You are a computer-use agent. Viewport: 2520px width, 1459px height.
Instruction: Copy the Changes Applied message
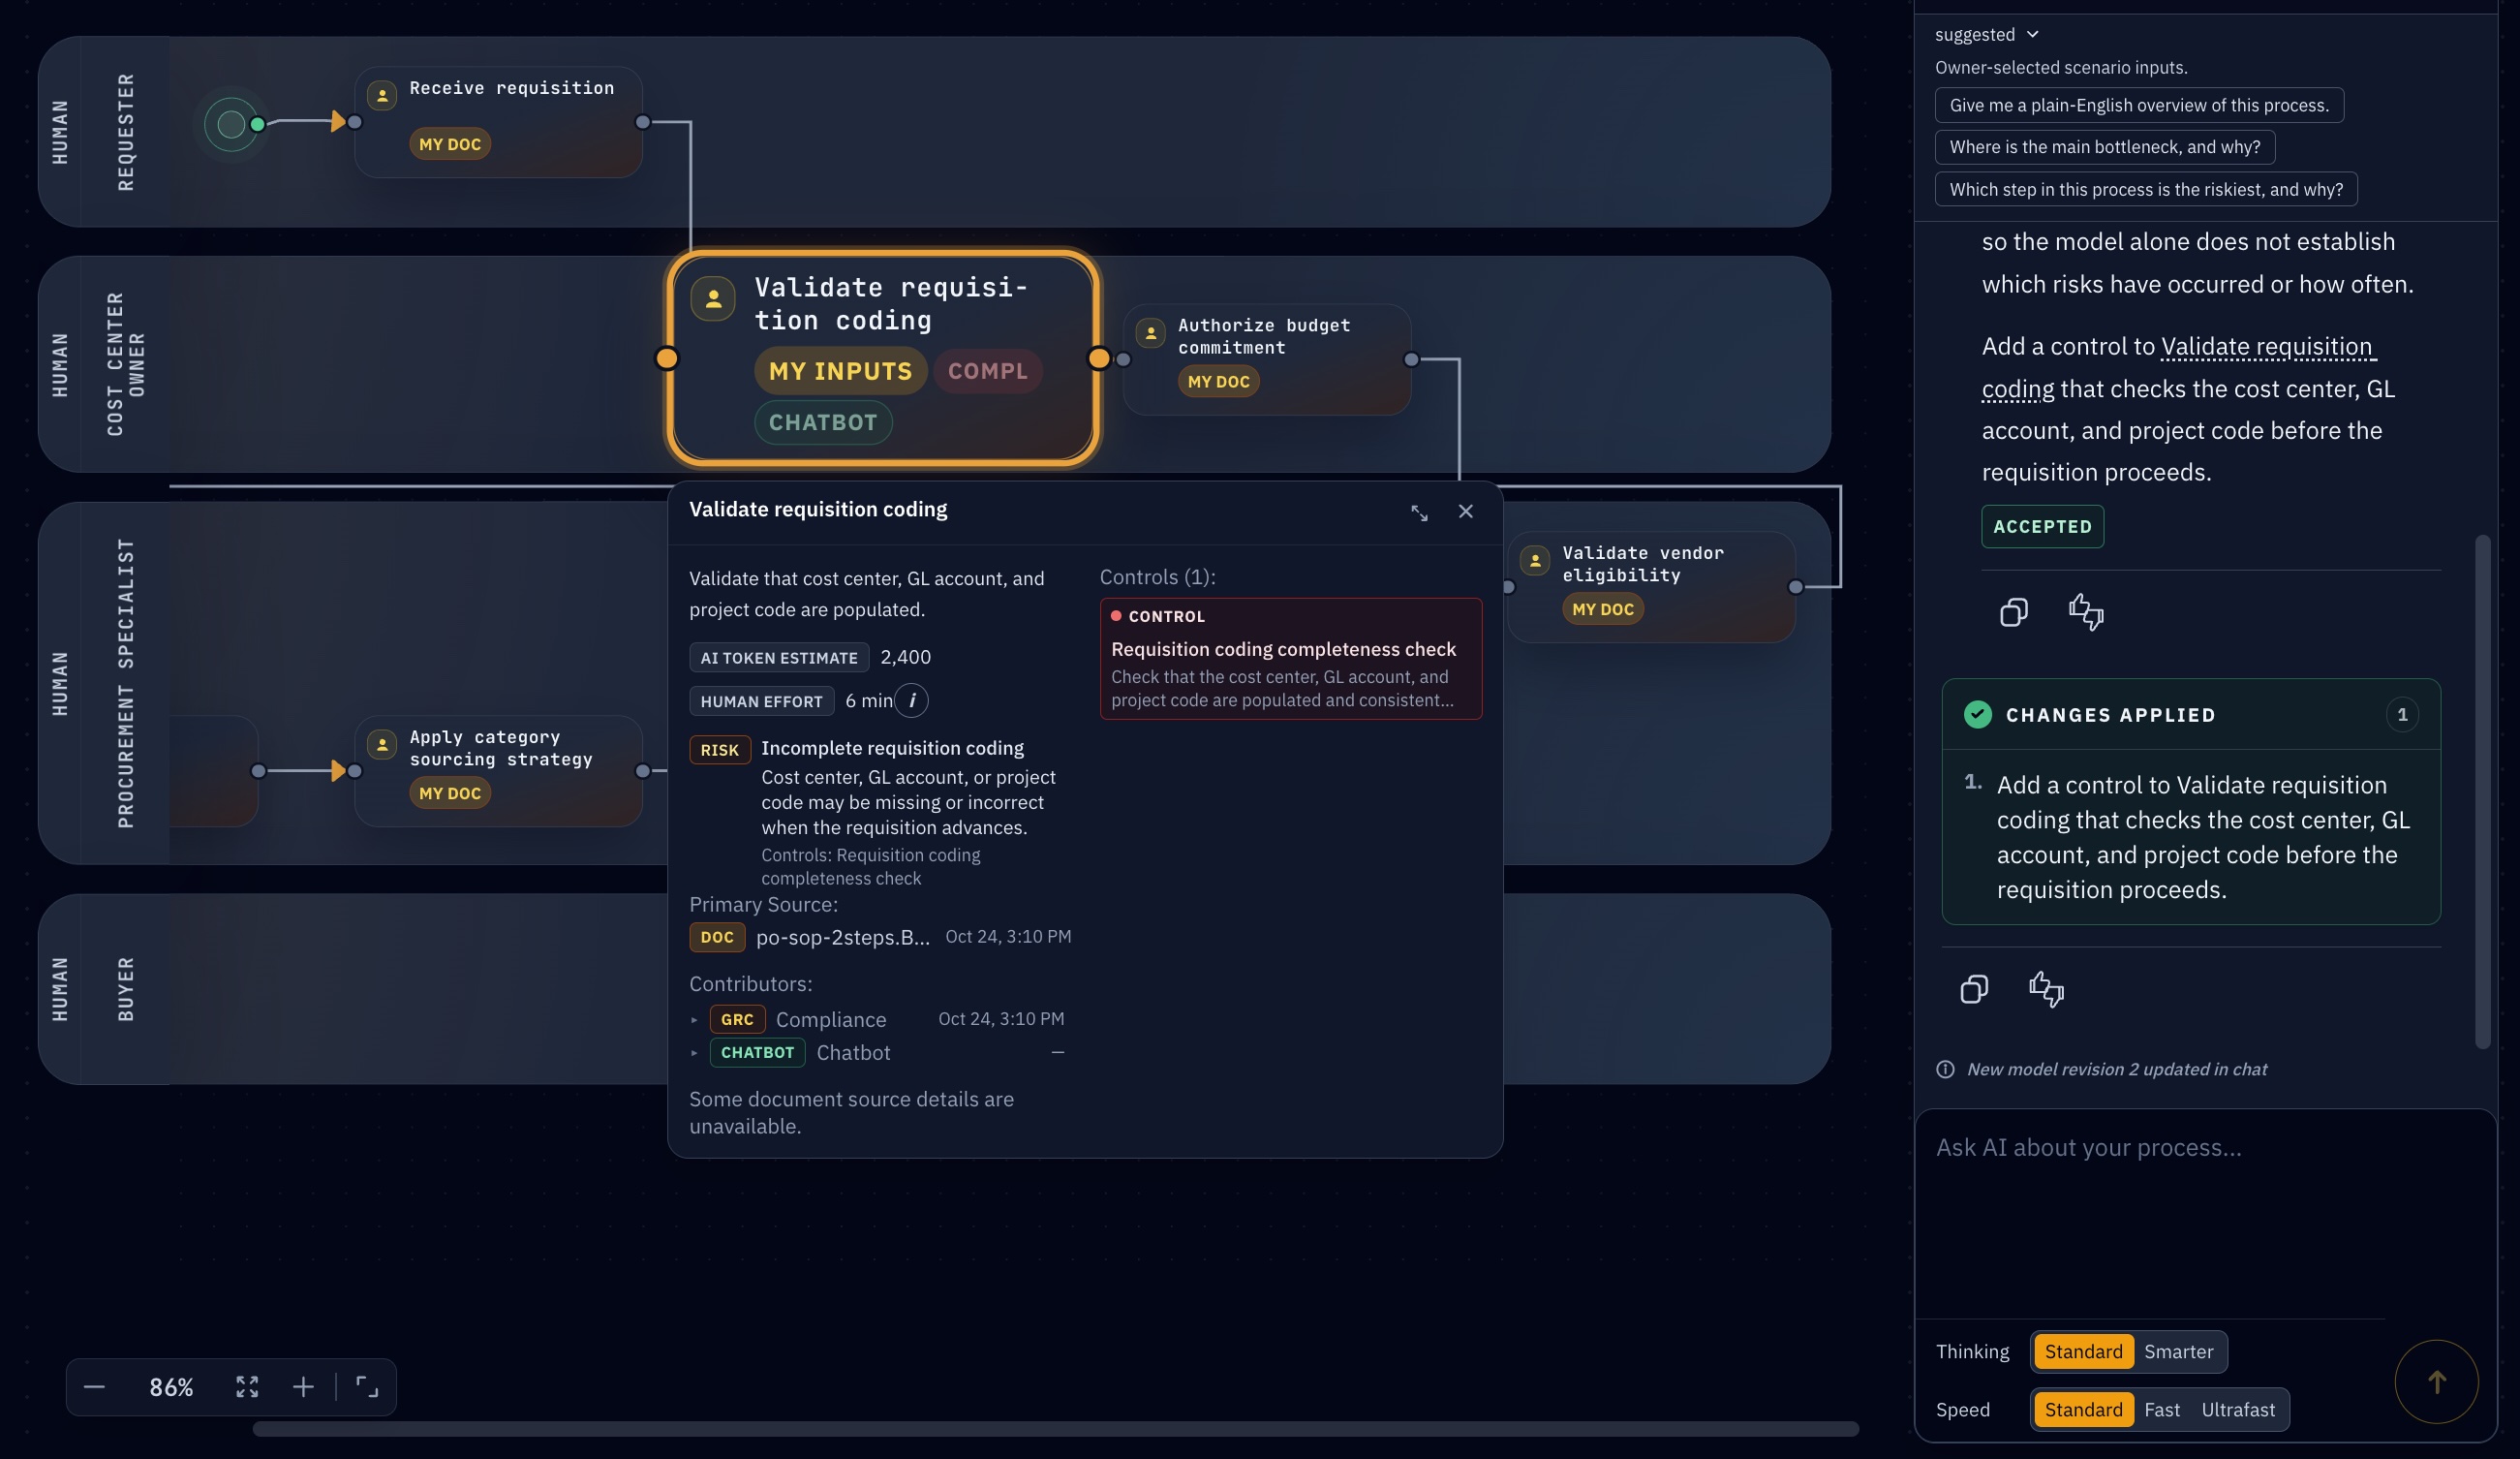(1974, 989)
